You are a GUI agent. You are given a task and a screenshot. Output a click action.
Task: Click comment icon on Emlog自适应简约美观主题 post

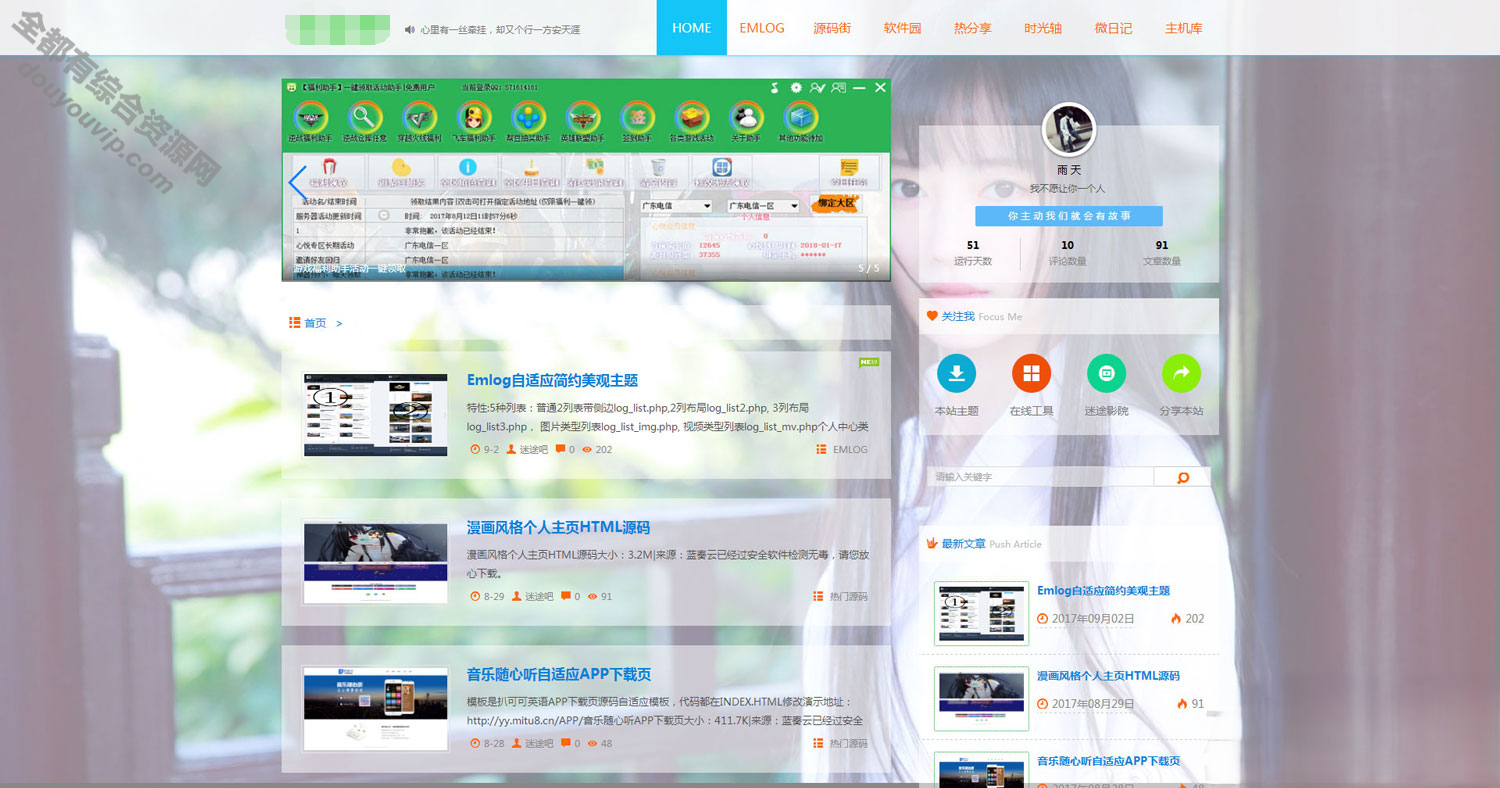click(x=560, y=449)
